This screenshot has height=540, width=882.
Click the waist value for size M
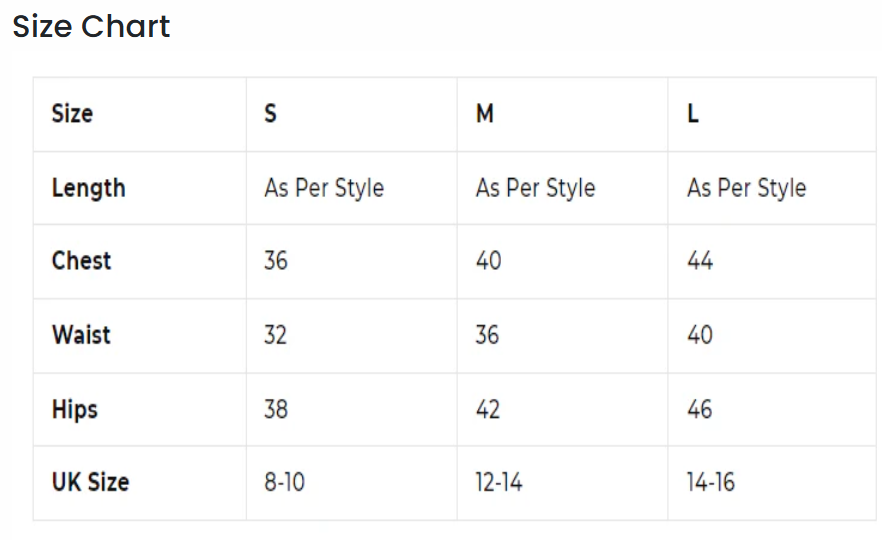point(487,334)
